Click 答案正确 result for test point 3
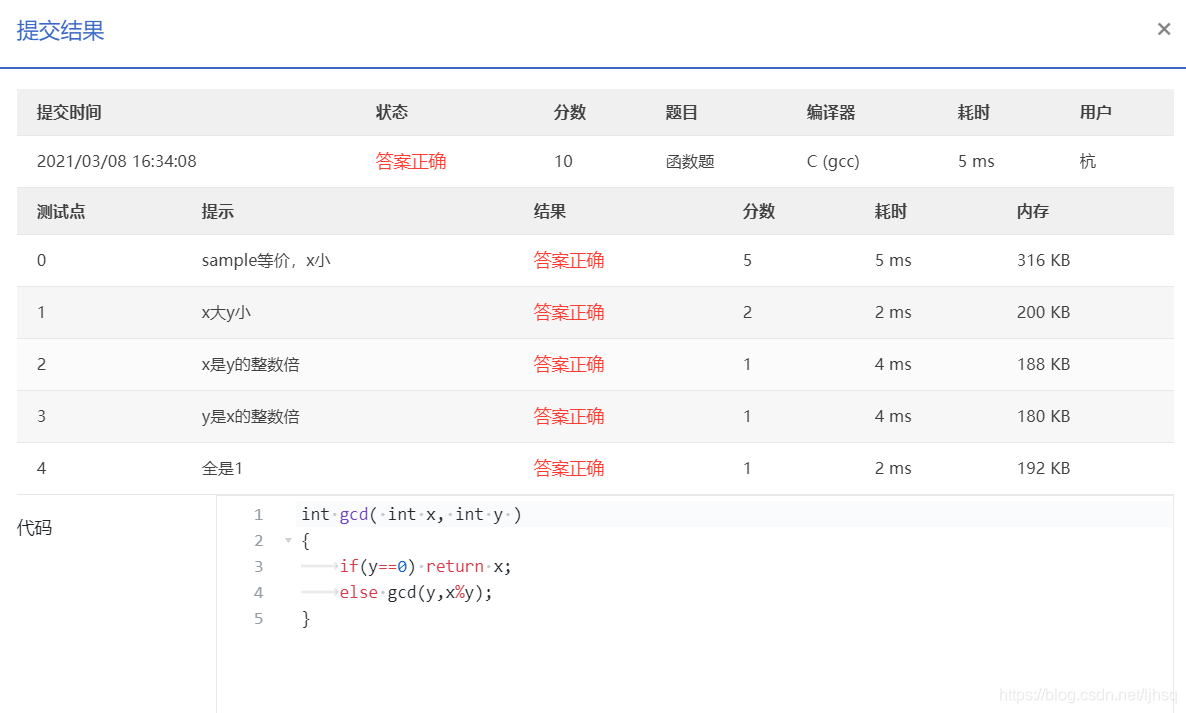 click(569, 416)
